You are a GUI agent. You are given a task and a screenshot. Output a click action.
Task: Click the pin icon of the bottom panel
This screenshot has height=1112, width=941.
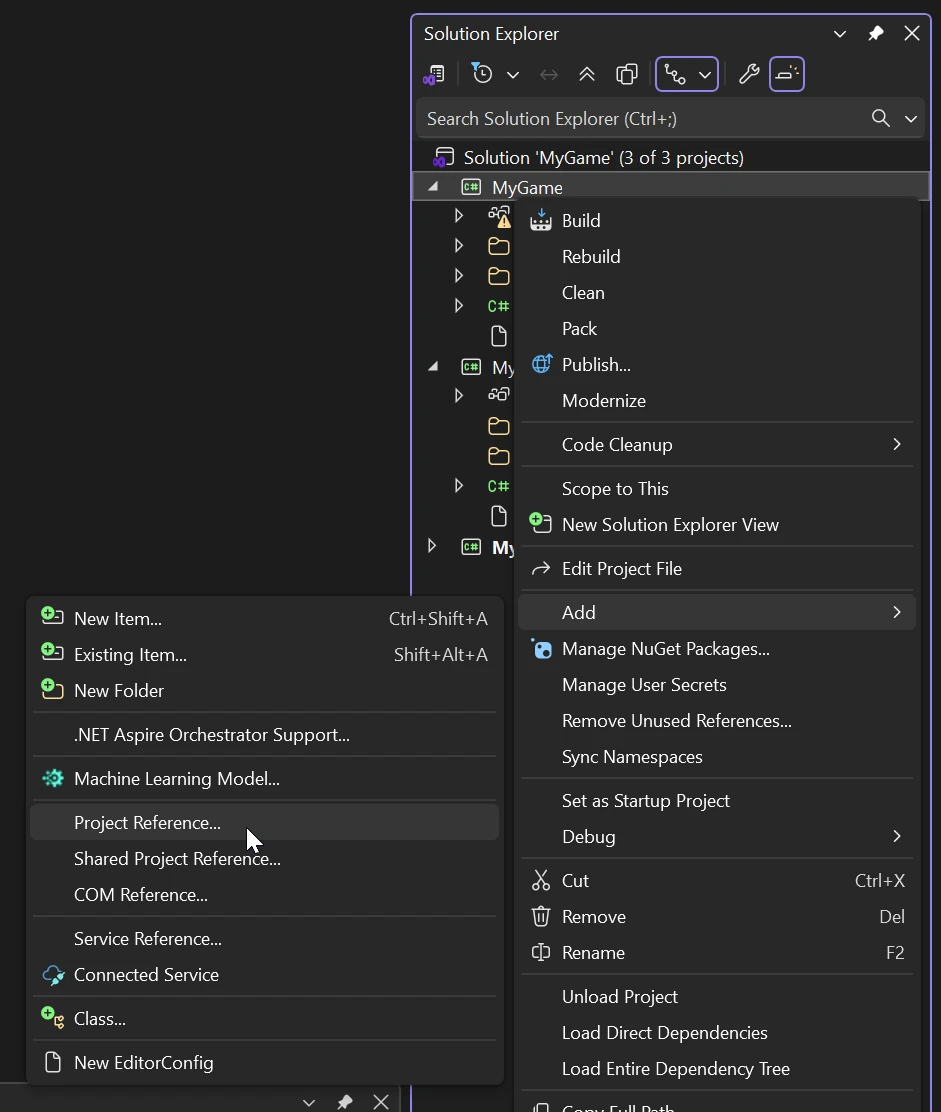point(345,1101)
